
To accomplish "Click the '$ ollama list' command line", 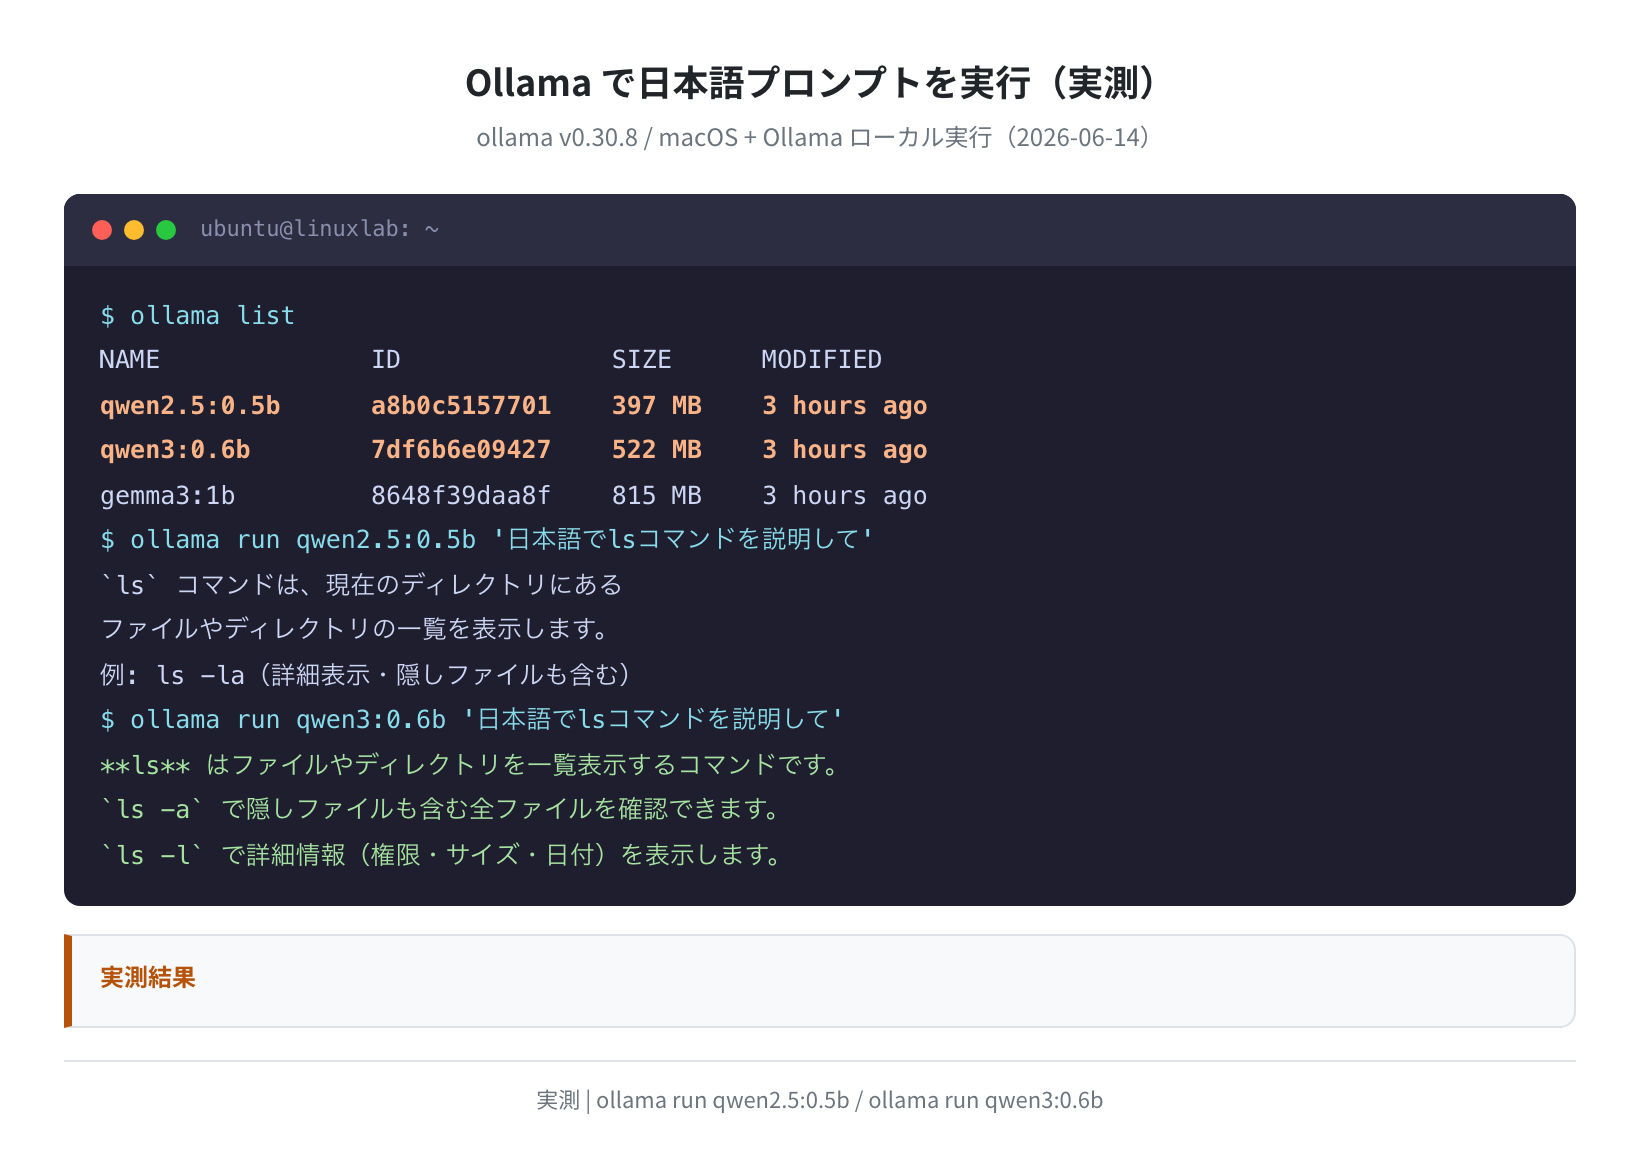I will 198,316.
